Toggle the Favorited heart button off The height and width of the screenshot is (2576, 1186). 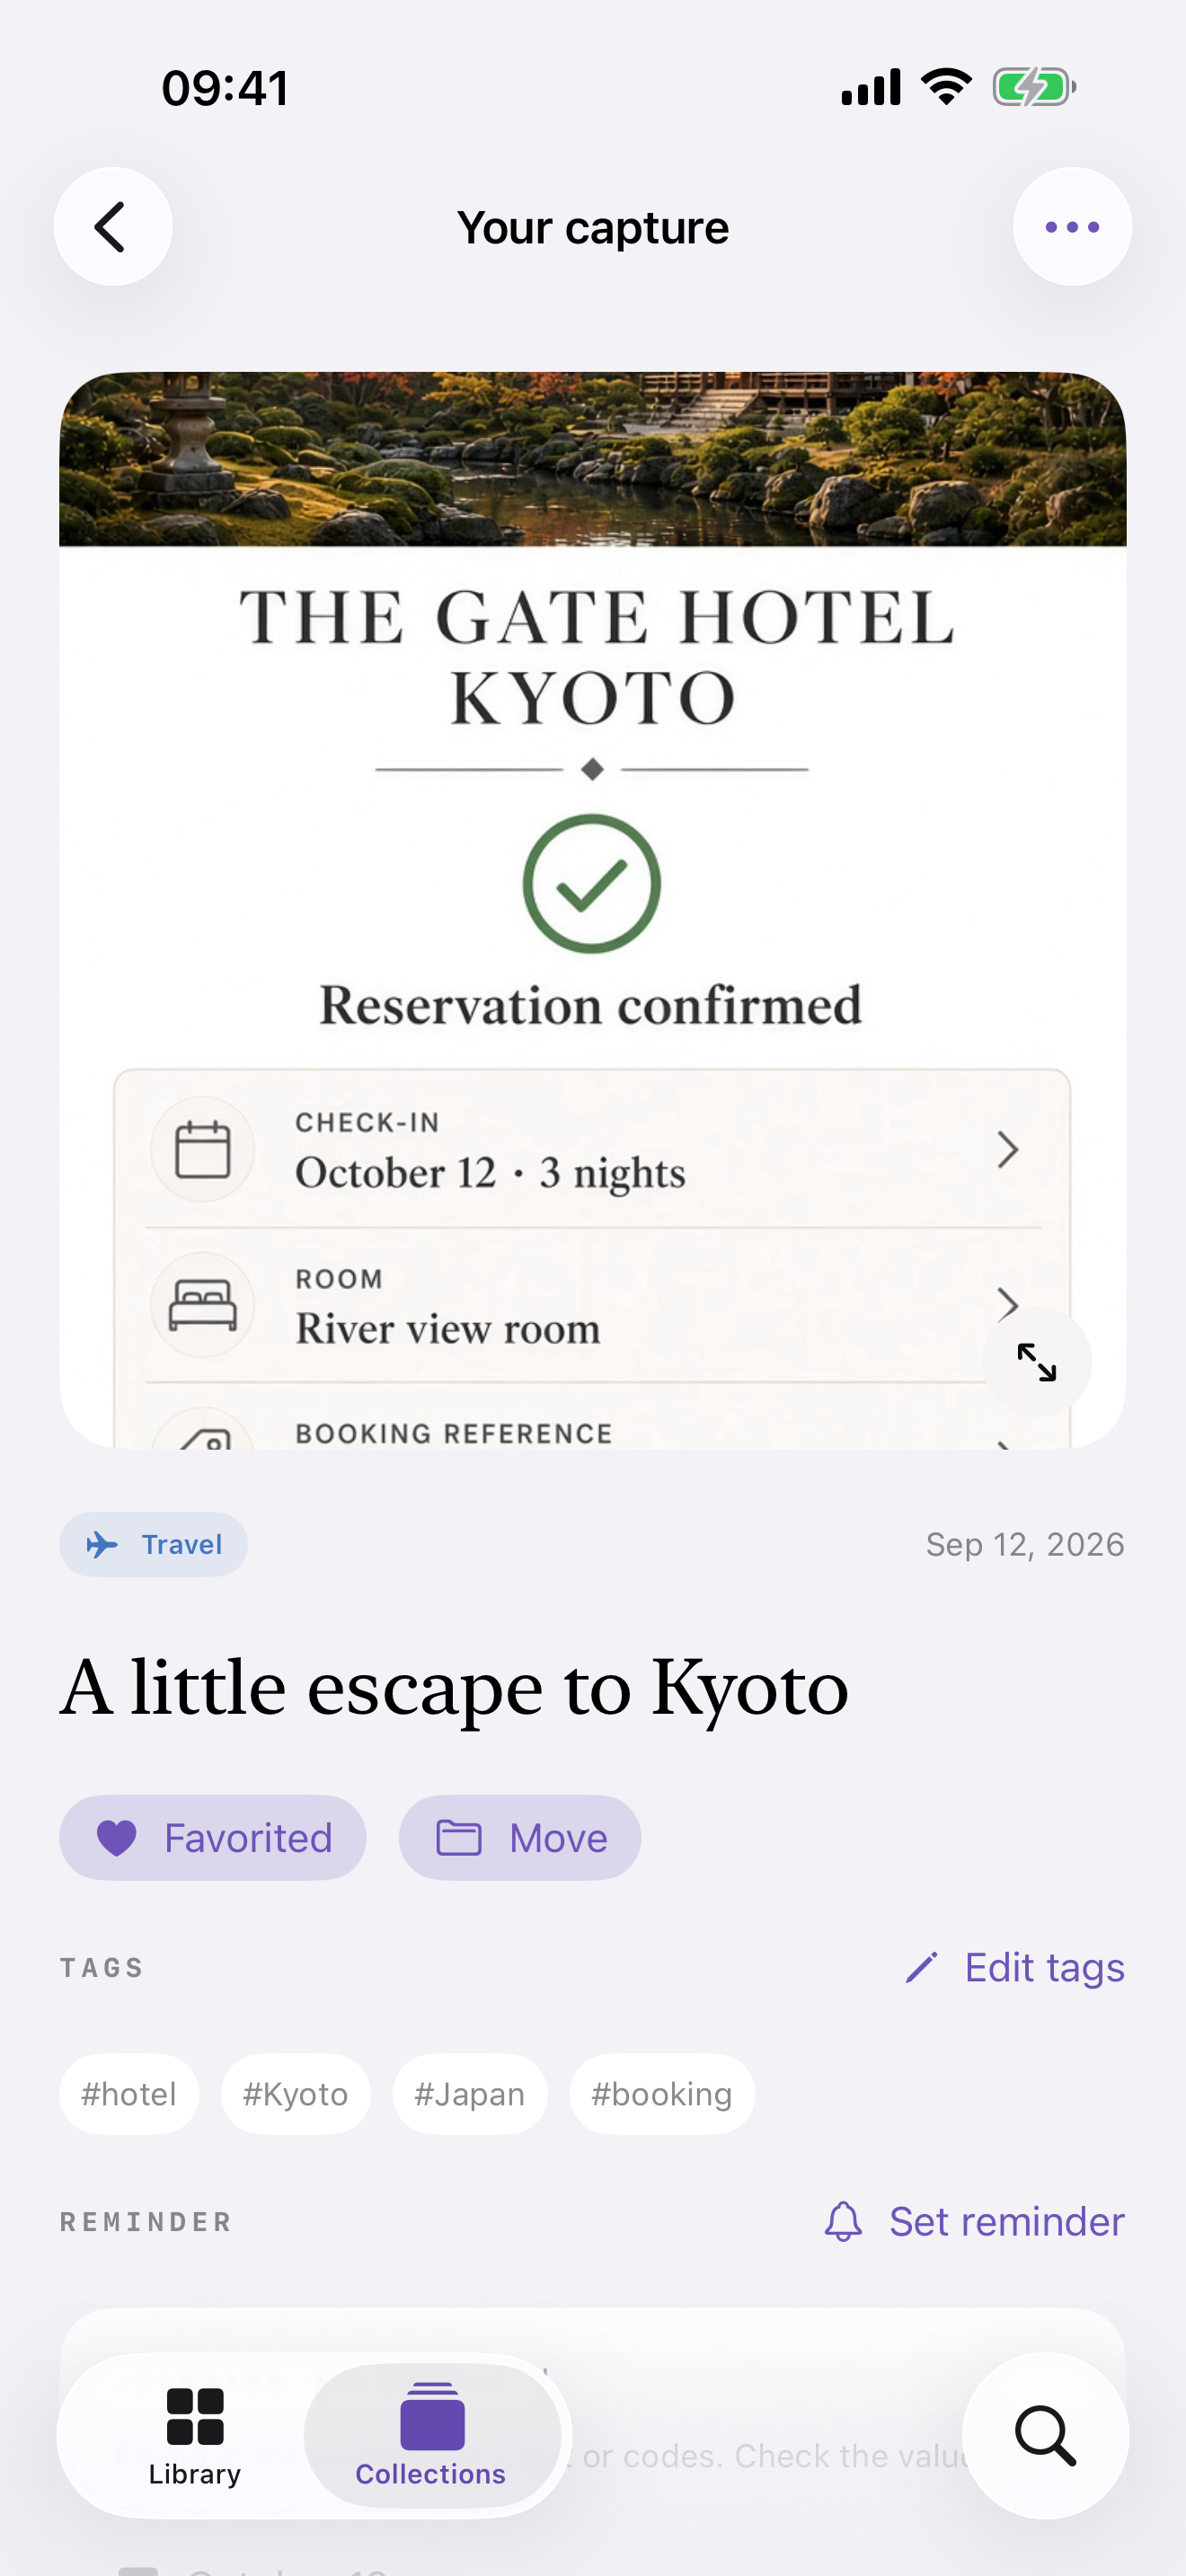[213, 1838]
